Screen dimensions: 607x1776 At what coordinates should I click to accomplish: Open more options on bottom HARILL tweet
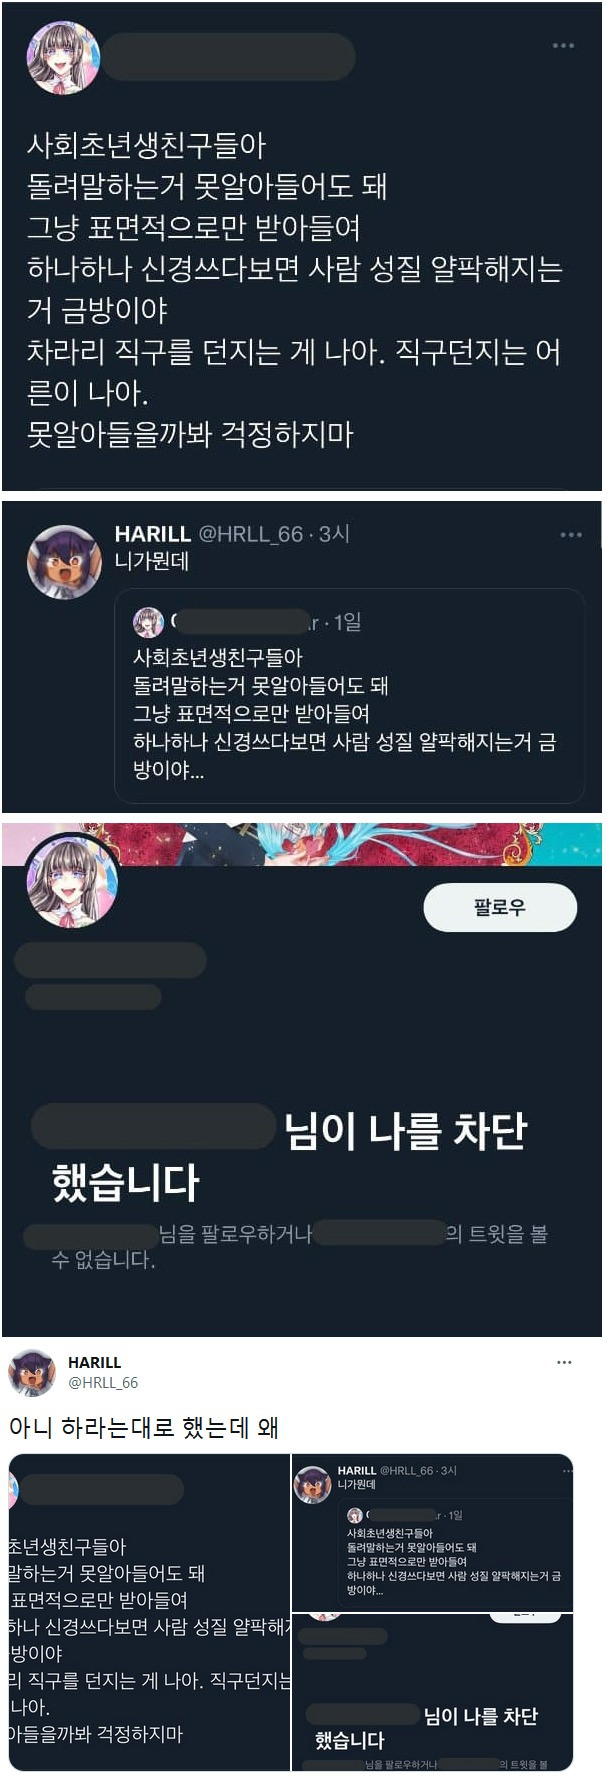click(564, 1362)
